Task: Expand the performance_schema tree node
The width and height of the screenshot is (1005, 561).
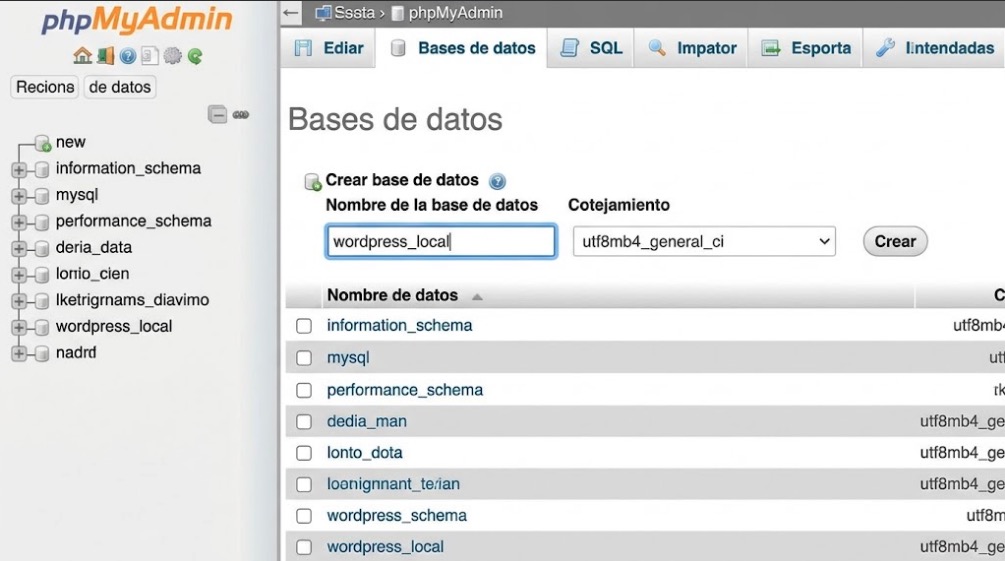Action: pyautogui.click(x=19, y=222)
